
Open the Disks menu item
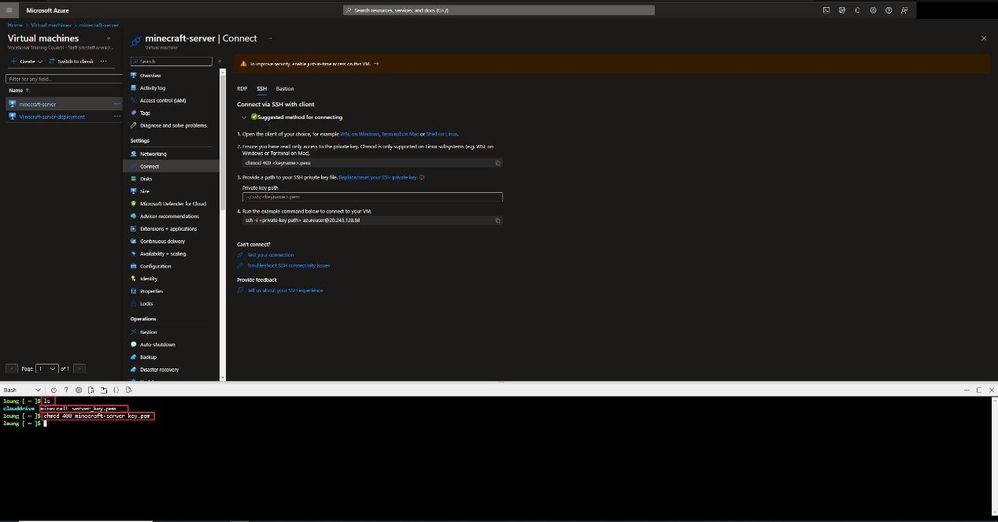tap(146, 179)
